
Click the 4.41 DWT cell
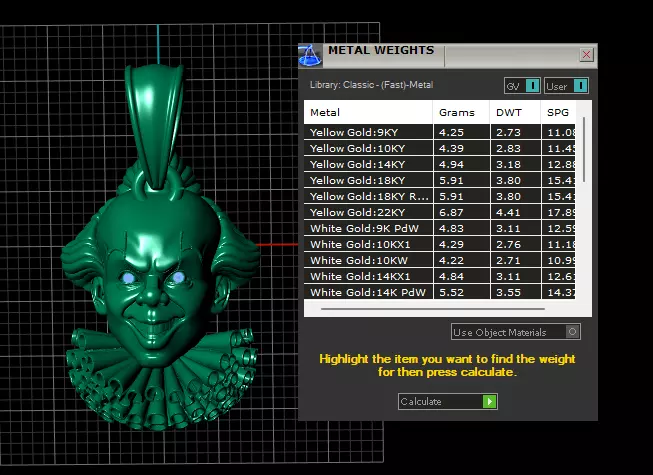516,212
